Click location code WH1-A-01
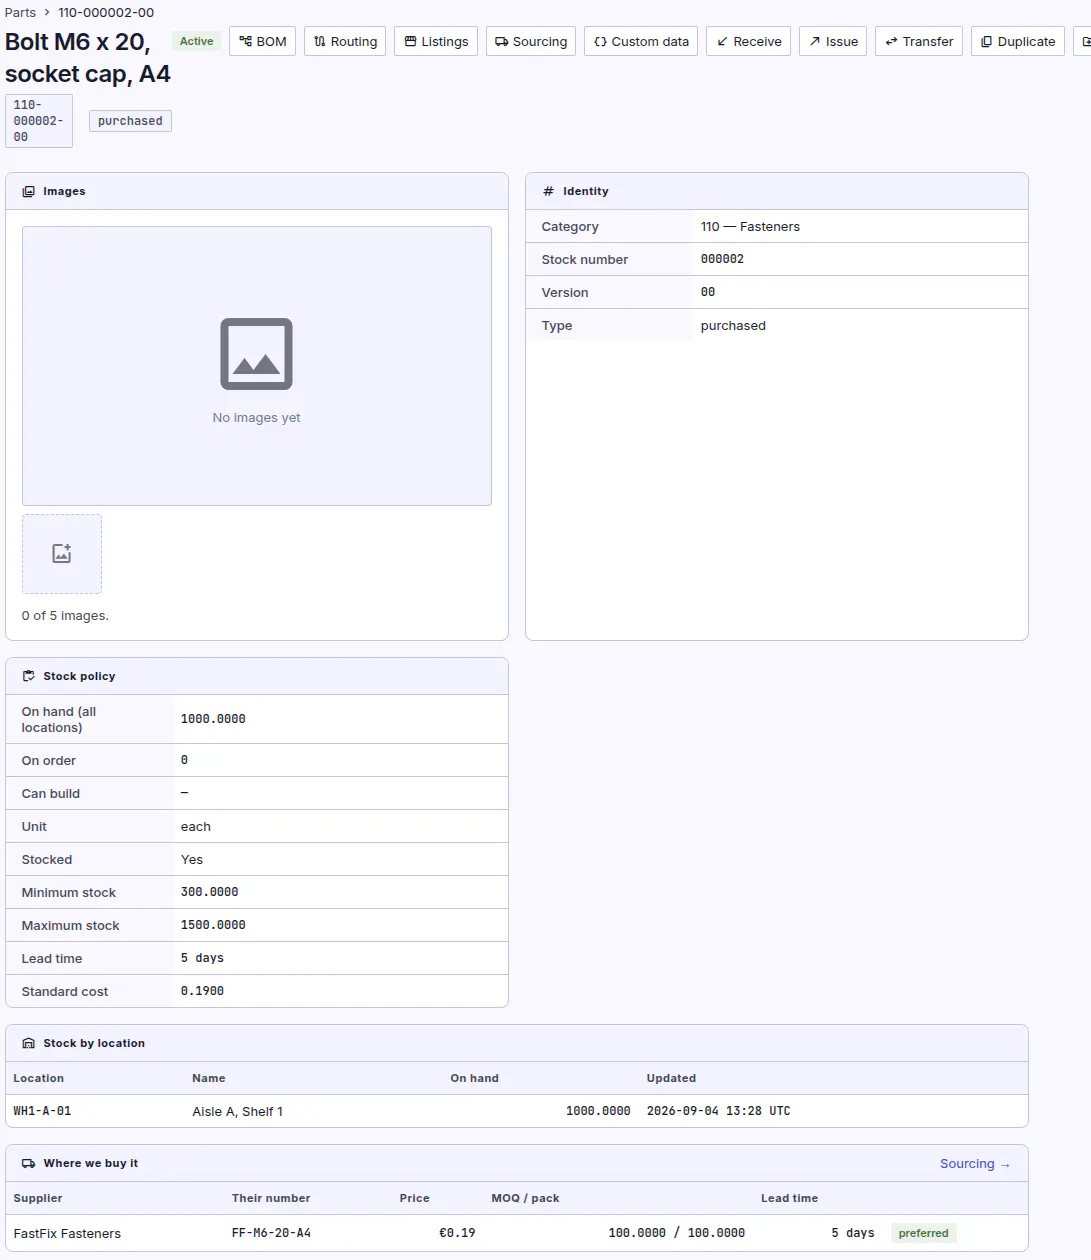 point(42,1111)
